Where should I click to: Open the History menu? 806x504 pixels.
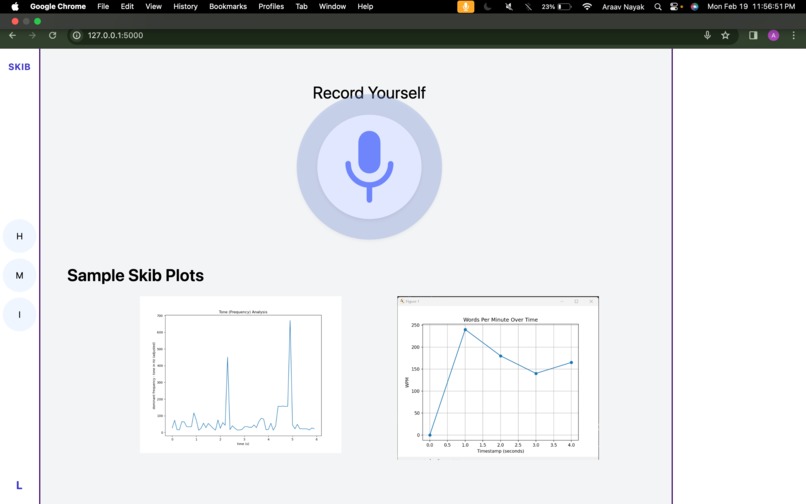[x=185, y=7]
